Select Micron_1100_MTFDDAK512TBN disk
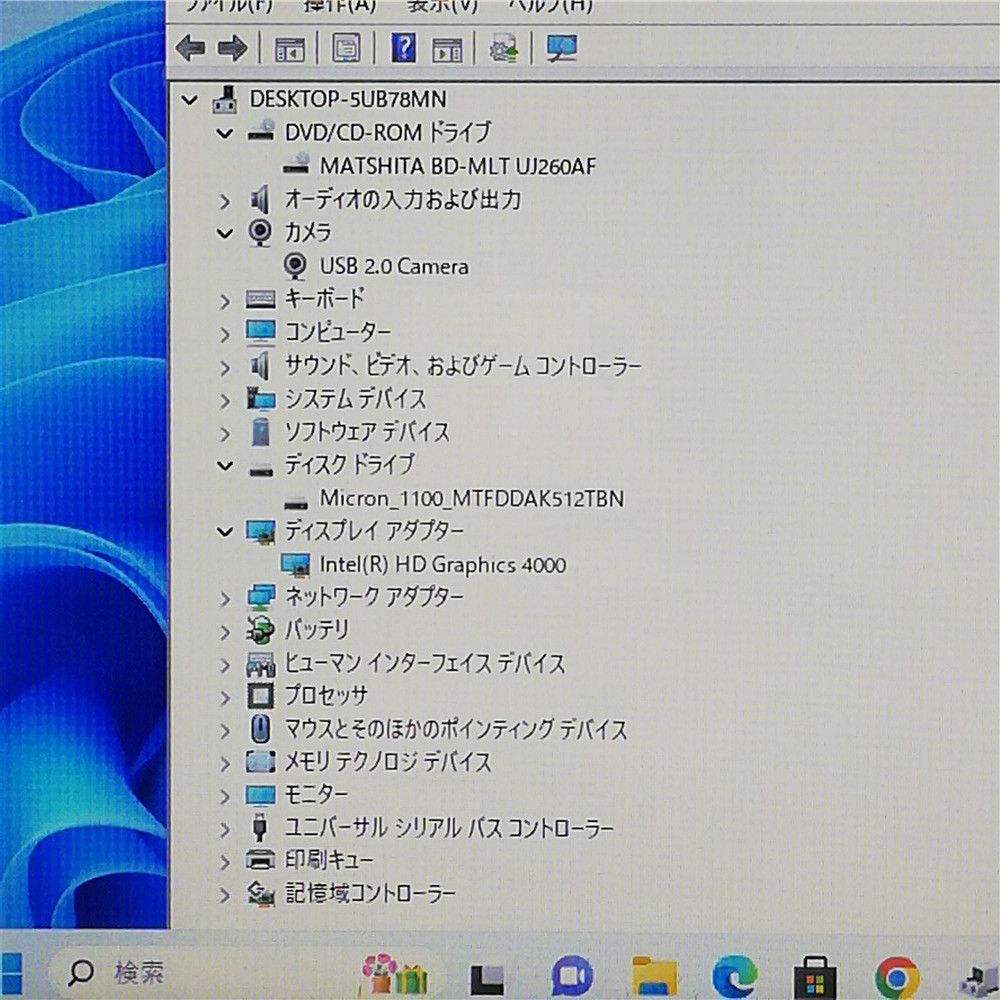 coord(472,498)
